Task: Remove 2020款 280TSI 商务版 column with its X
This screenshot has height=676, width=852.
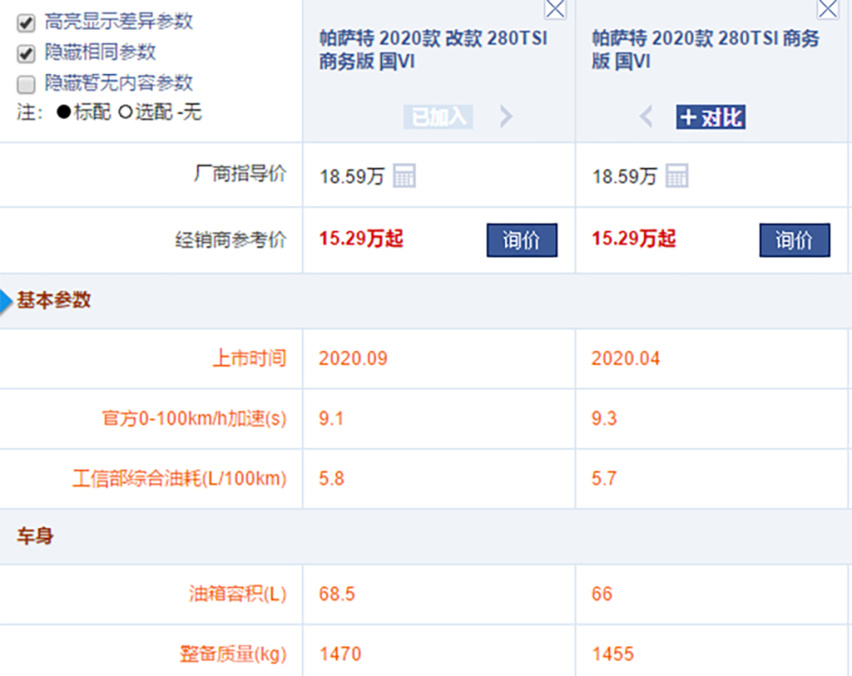Action: pyautogui.click(x=828, y=9)
